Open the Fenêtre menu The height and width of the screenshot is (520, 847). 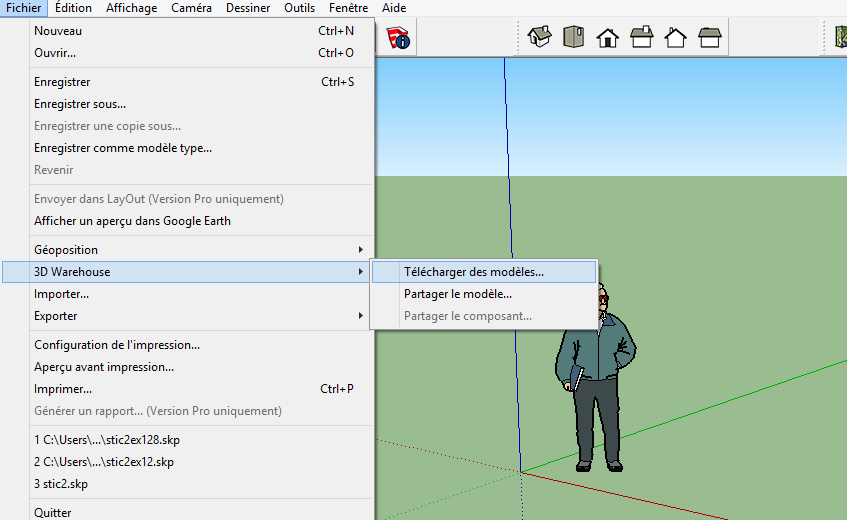(348, 8)
